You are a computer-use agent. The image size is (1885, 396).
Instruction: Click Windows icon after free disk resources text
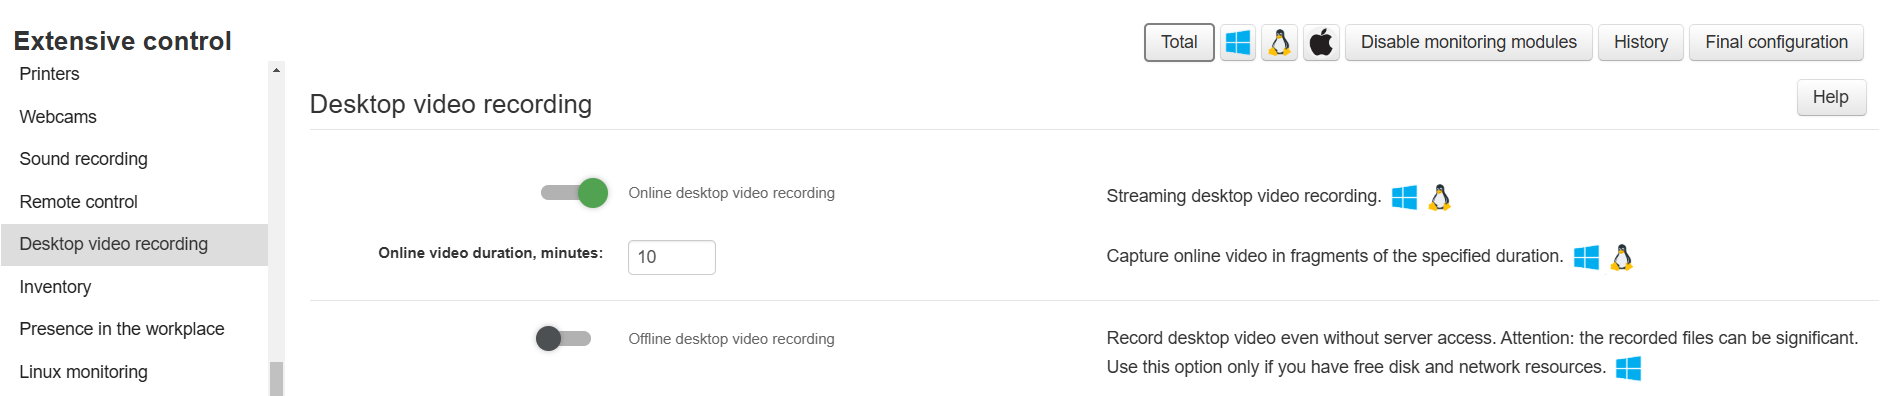[1628, 368]
